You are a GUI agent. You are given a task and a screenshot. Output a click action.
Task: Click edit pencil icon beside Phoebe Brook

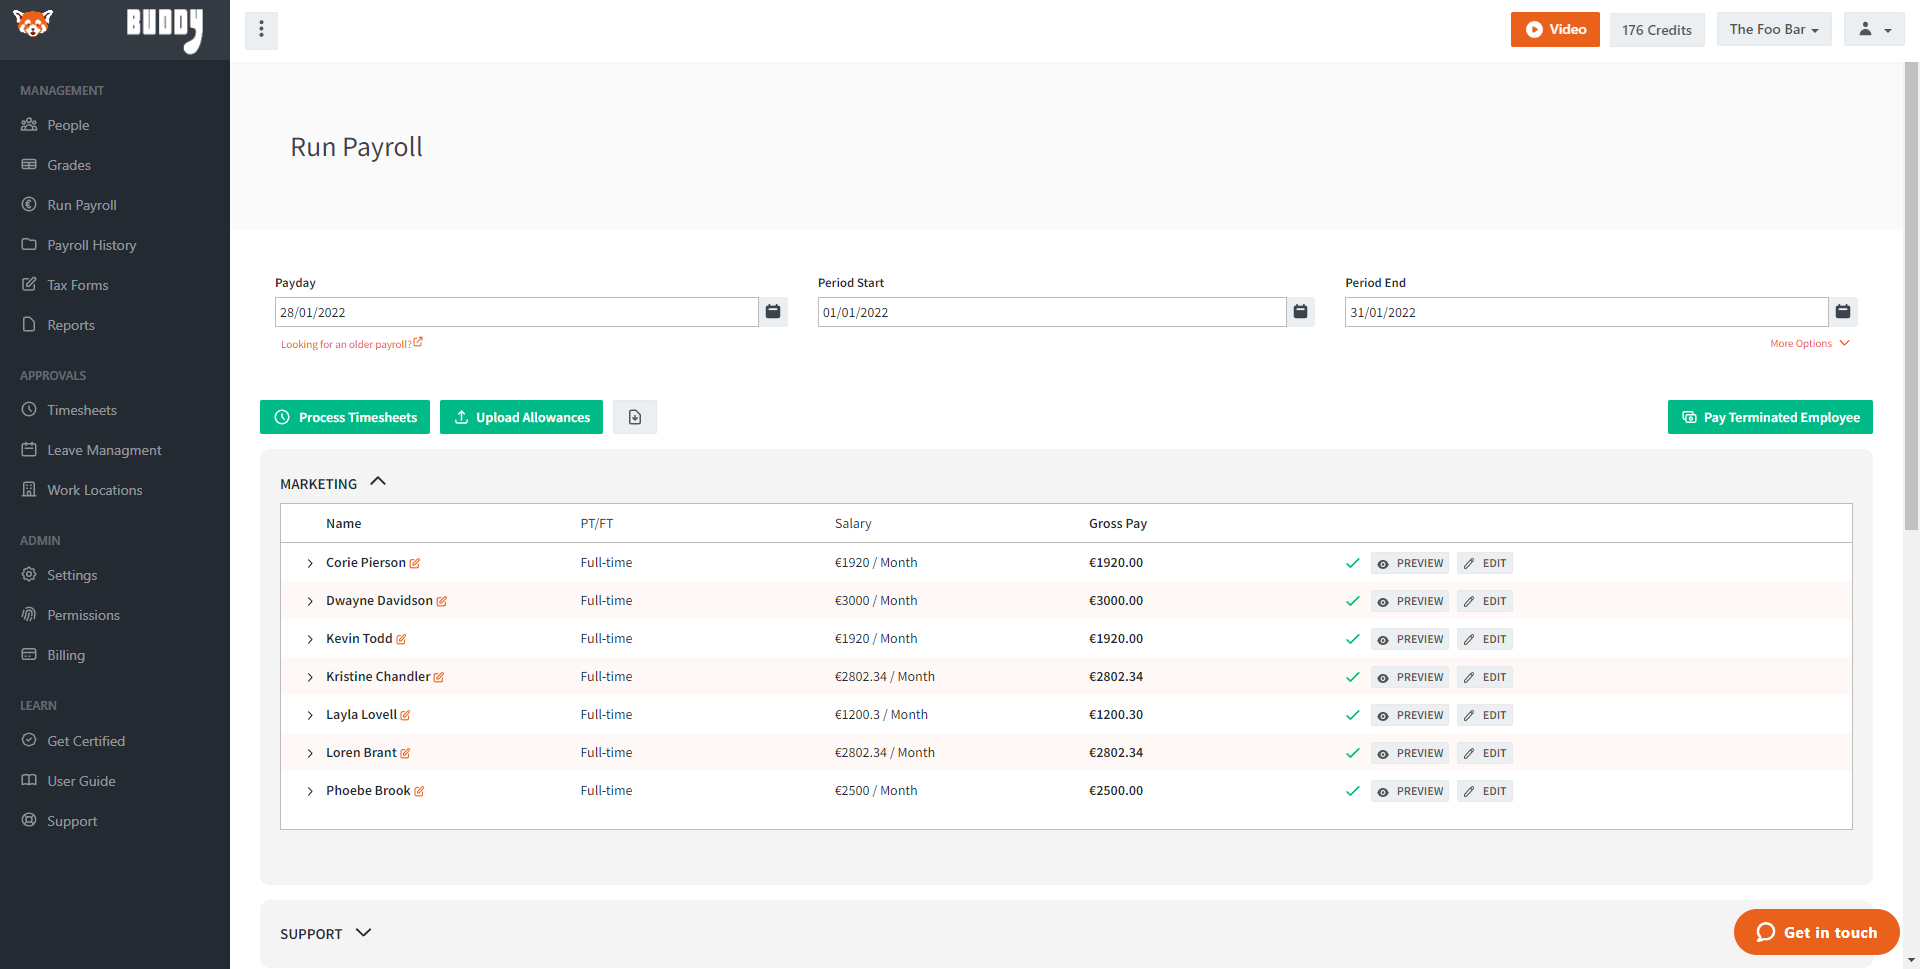point(419,792)
